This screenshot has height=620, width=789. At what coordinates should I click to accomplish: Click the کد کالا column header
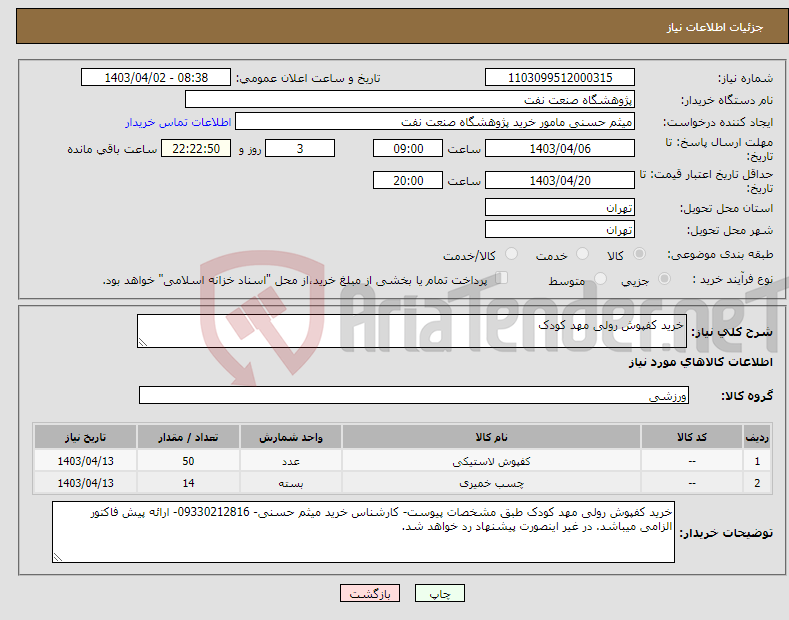coord(692,437)
